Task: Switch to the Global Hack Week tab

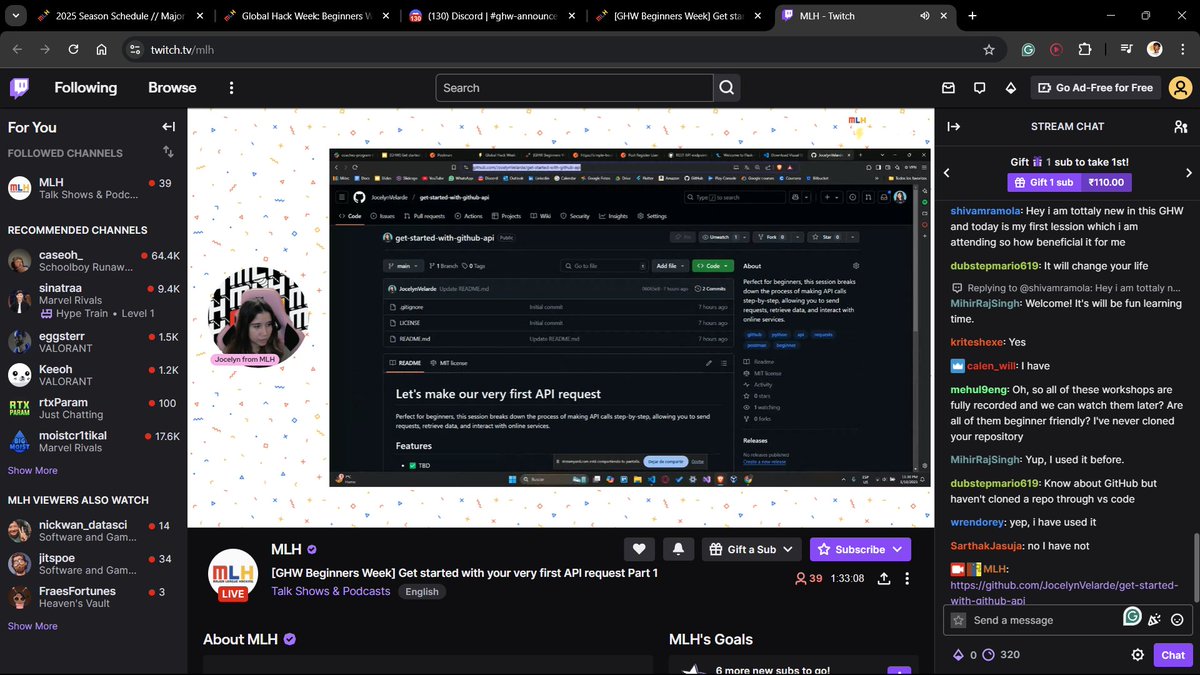Action: click(307, 16)
